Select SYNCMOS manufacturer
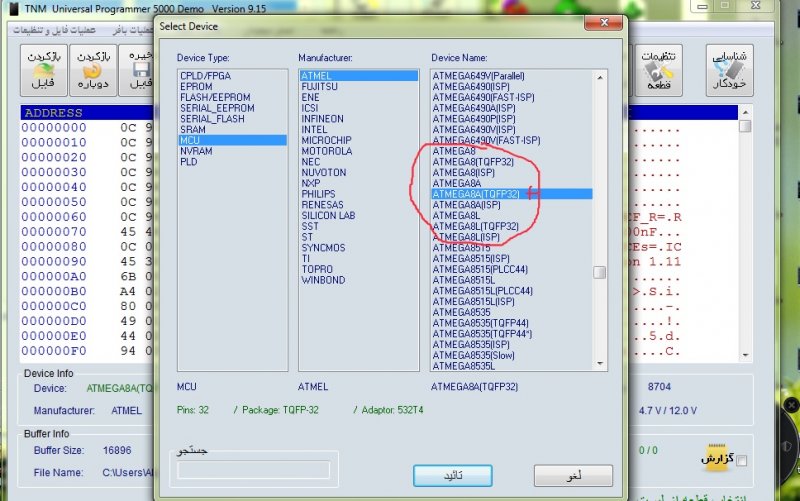800x501 pixels. pyautogui.click(x=323, y=247)
